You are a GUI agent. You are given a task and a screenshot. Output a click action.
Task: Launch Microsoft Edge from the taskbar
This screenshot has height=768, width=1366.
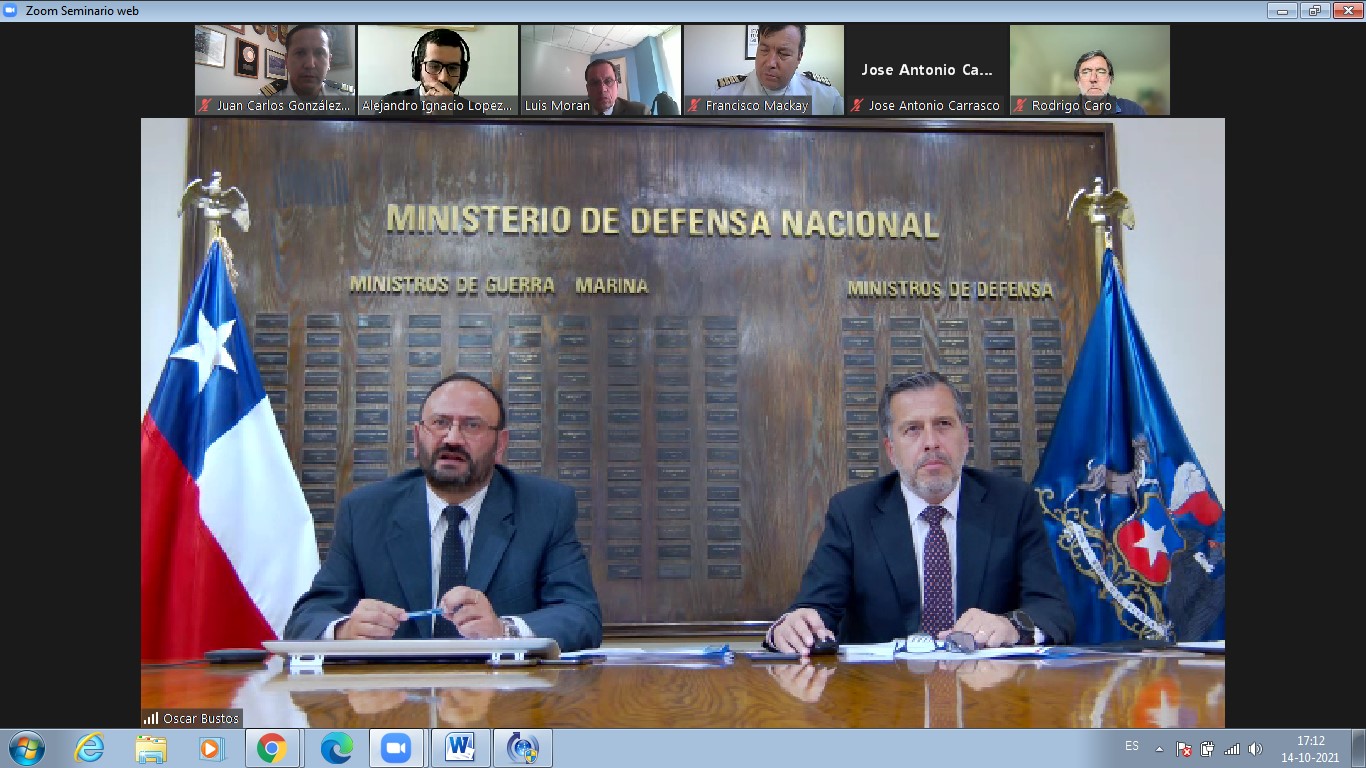point(335,748)
